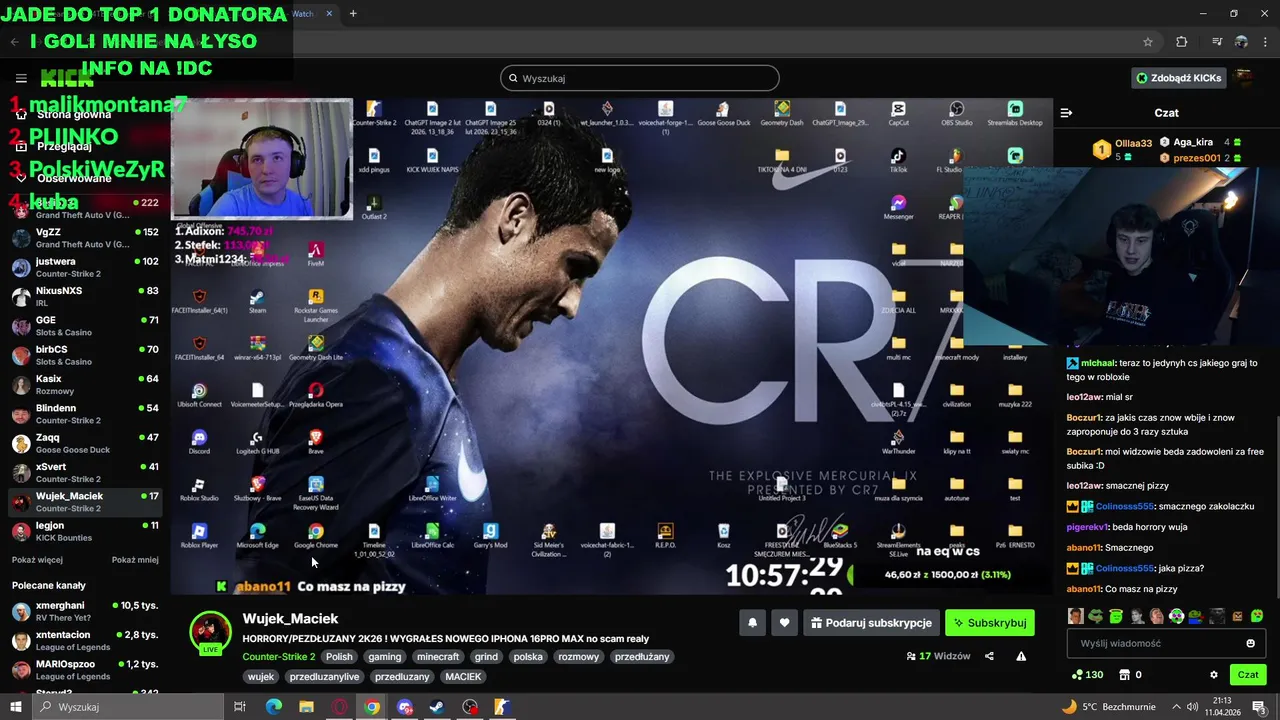
Task: Open xmerghani recommended channel
Action: click(x=85, y=612)
